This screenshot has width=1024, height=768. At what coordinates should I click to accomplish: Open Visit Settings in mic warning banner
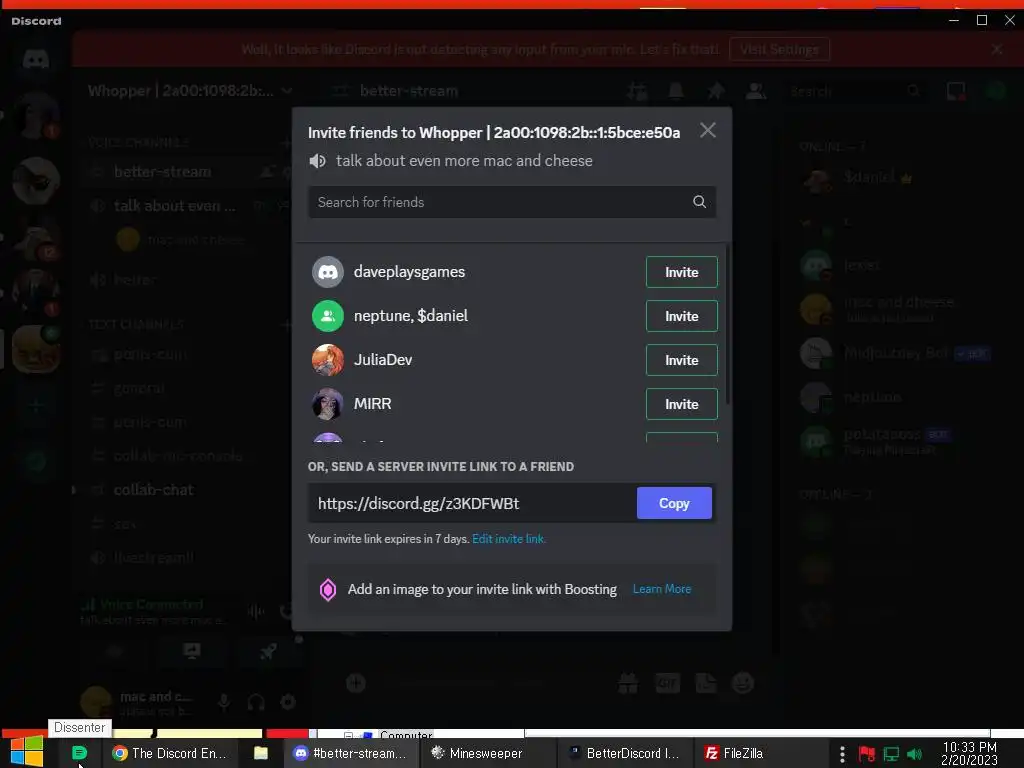(x=779, y=50)
